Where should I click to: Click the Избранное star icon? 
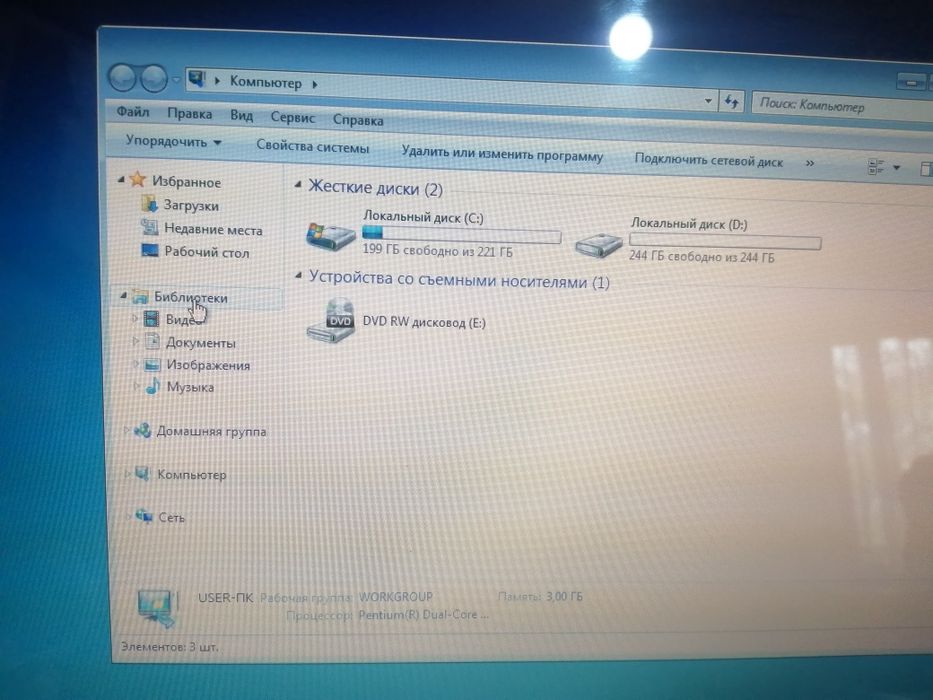click(138, 179)
